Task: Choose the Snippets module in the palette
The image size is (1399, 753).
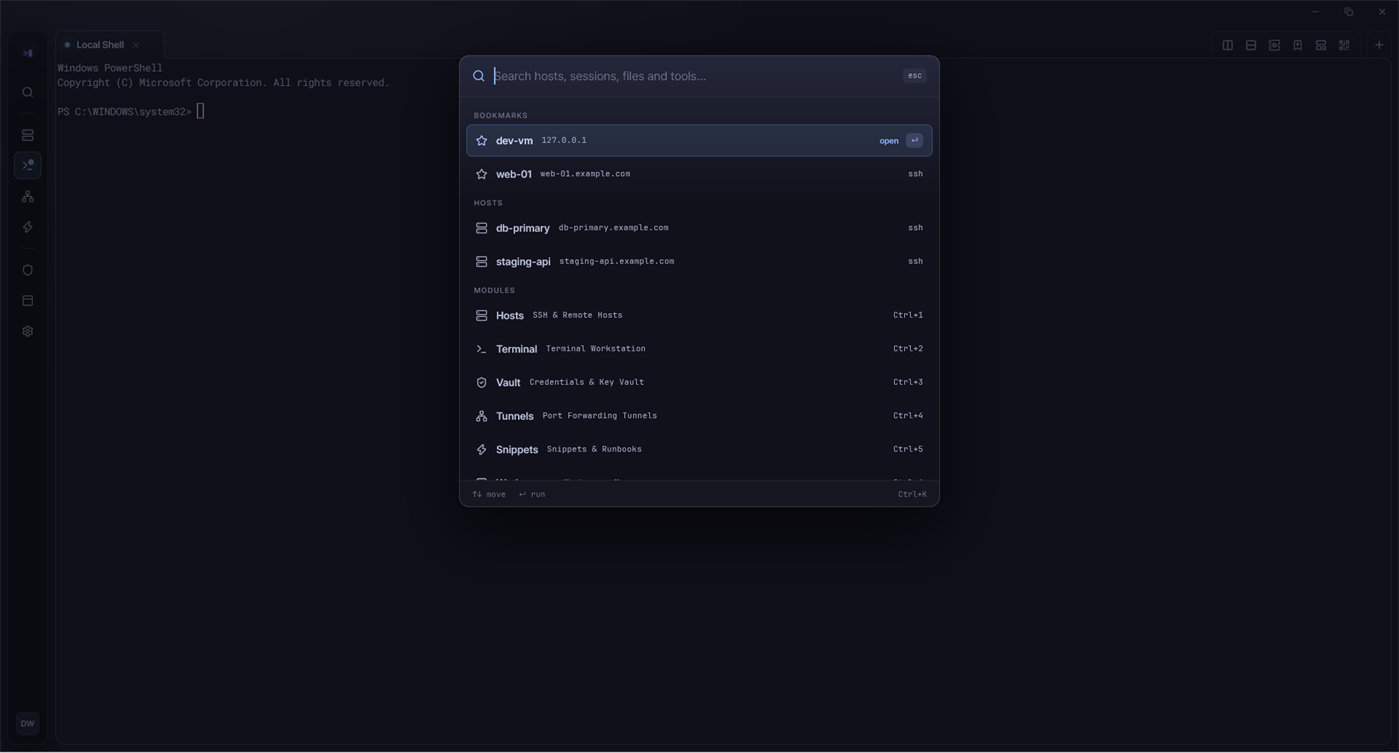Action: (x=699, y=450)
